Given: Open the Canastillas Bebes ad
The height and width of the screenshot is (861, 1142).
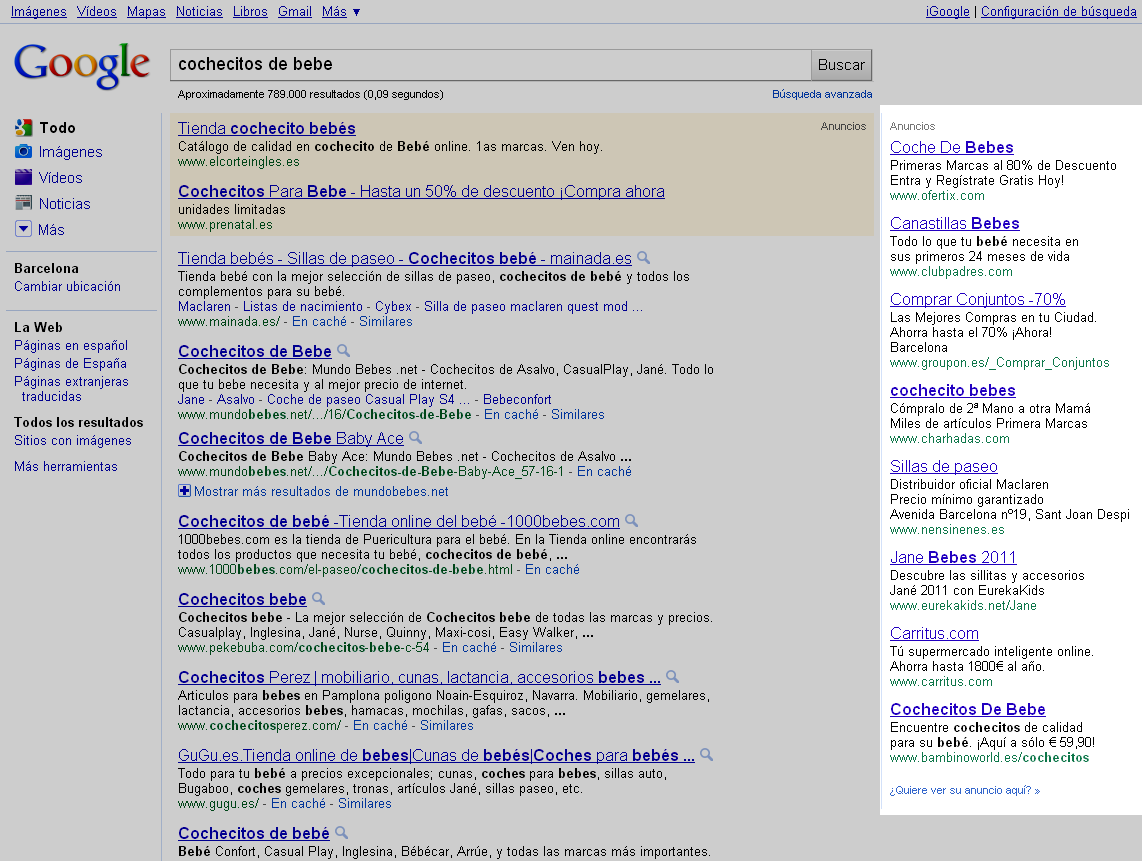Looking at the screenshot, I should coord(955,223).
